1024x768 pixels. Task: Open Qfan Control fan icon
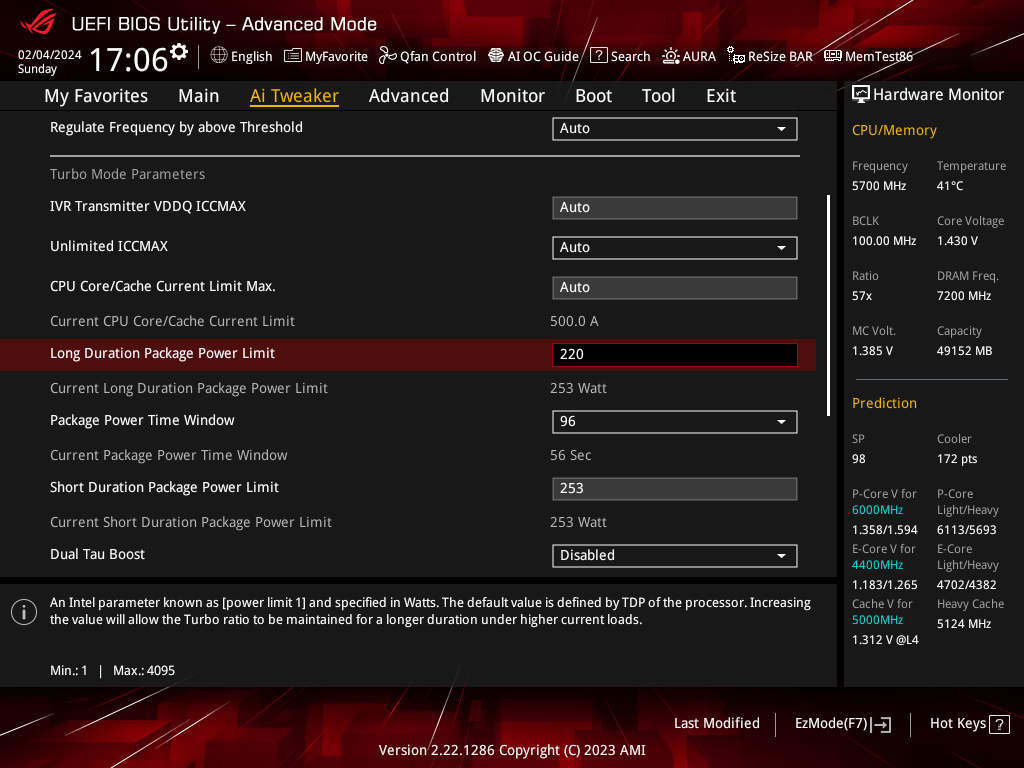tap(387, 56)
